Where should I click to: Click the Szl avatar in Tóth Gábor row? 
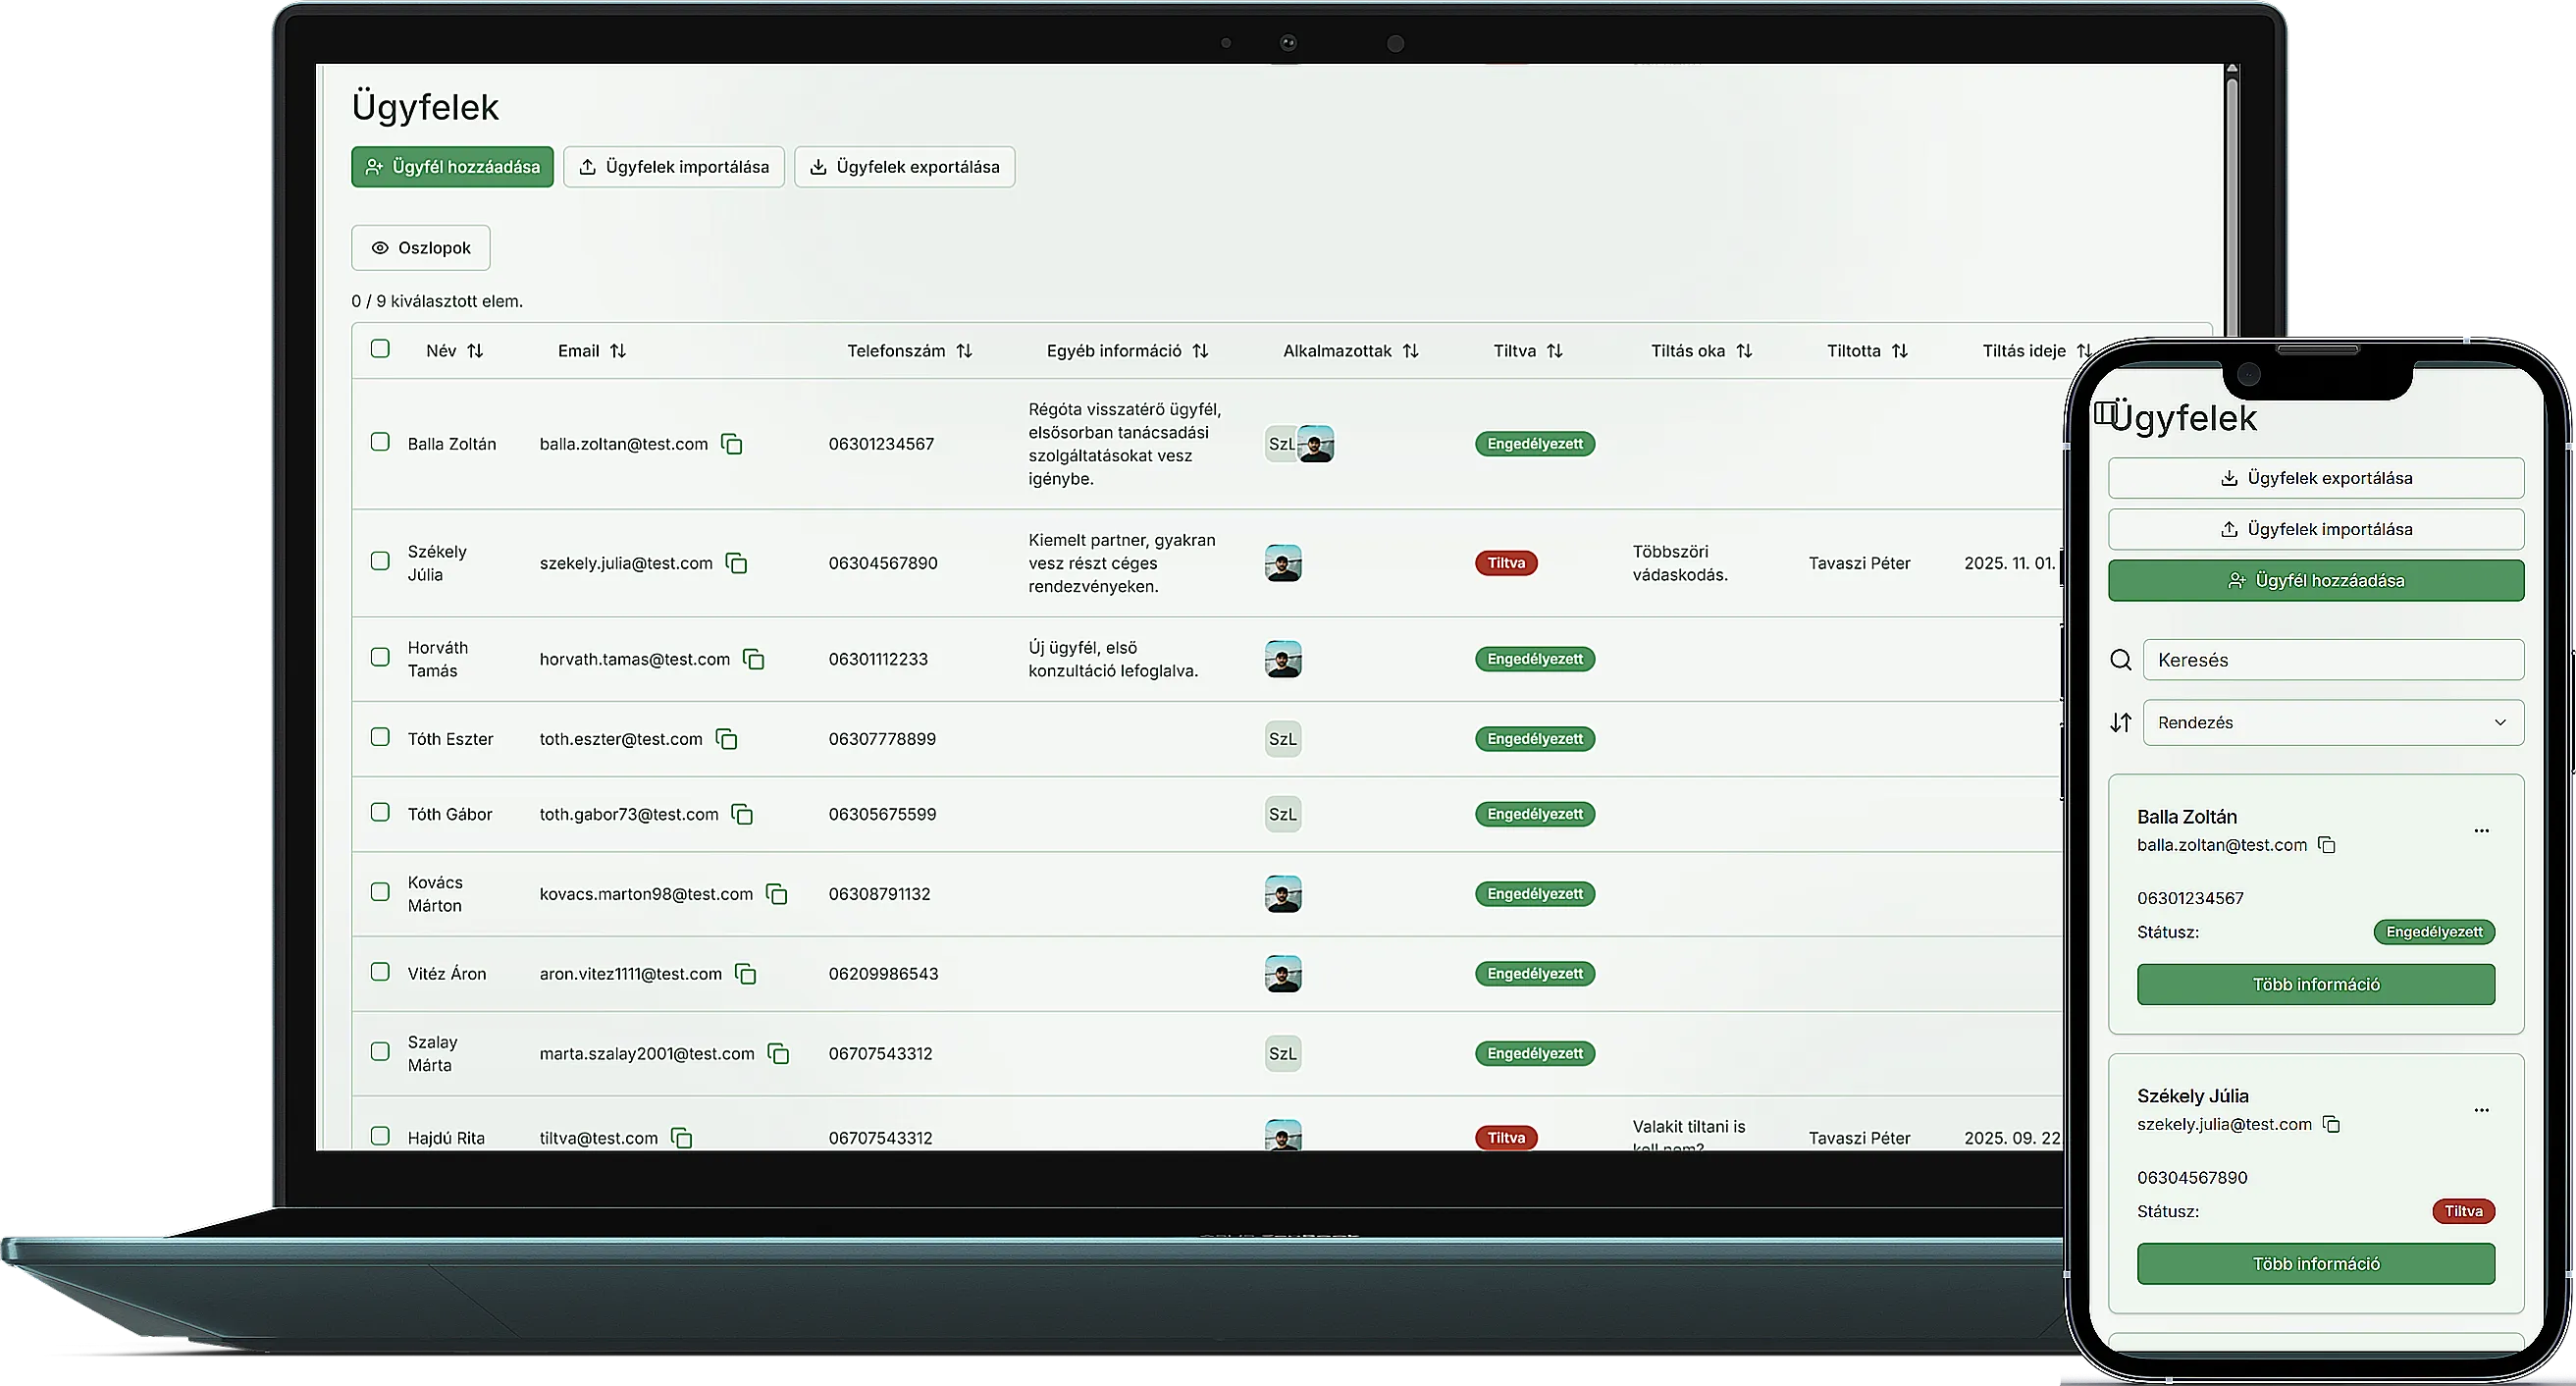pos(1282,814)
